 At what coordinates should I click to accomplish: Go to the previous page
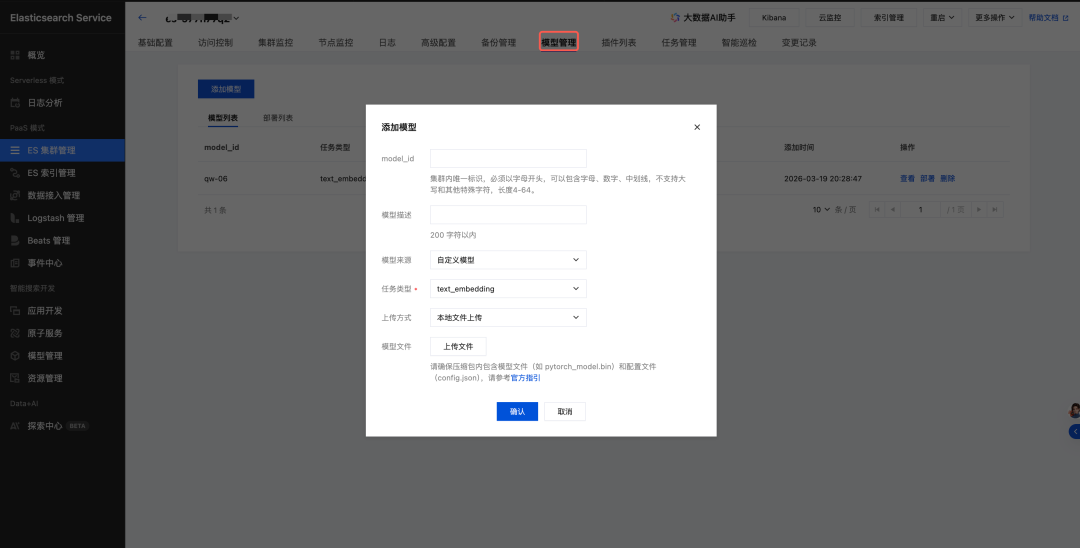click(x=893, y=209)
